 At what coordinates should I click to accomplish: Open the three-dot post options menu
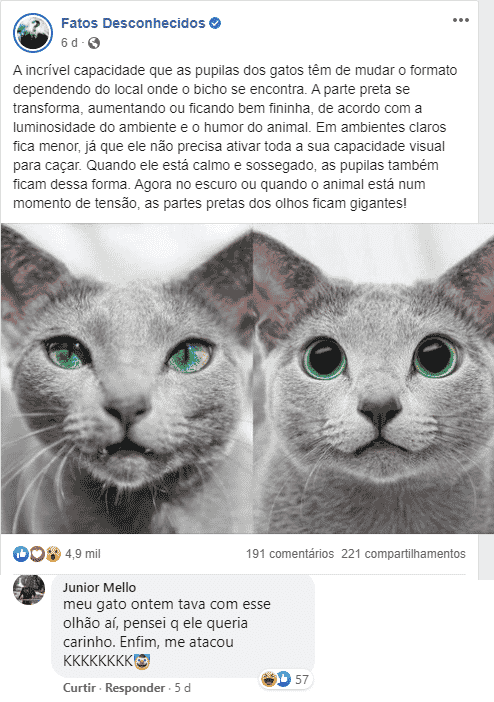(x=460, y=20)
